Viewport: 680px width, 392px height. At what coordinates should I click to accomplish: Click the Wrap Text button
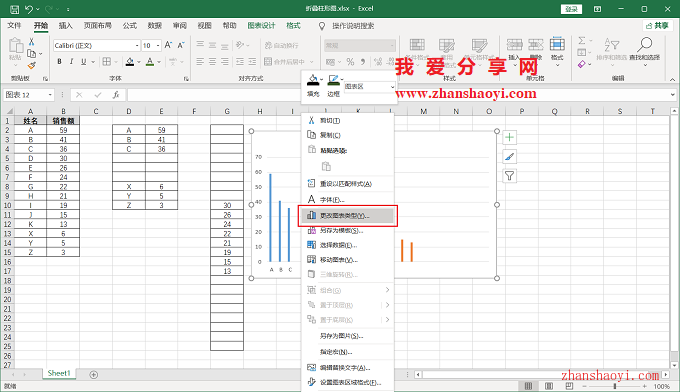pos(281,45)
